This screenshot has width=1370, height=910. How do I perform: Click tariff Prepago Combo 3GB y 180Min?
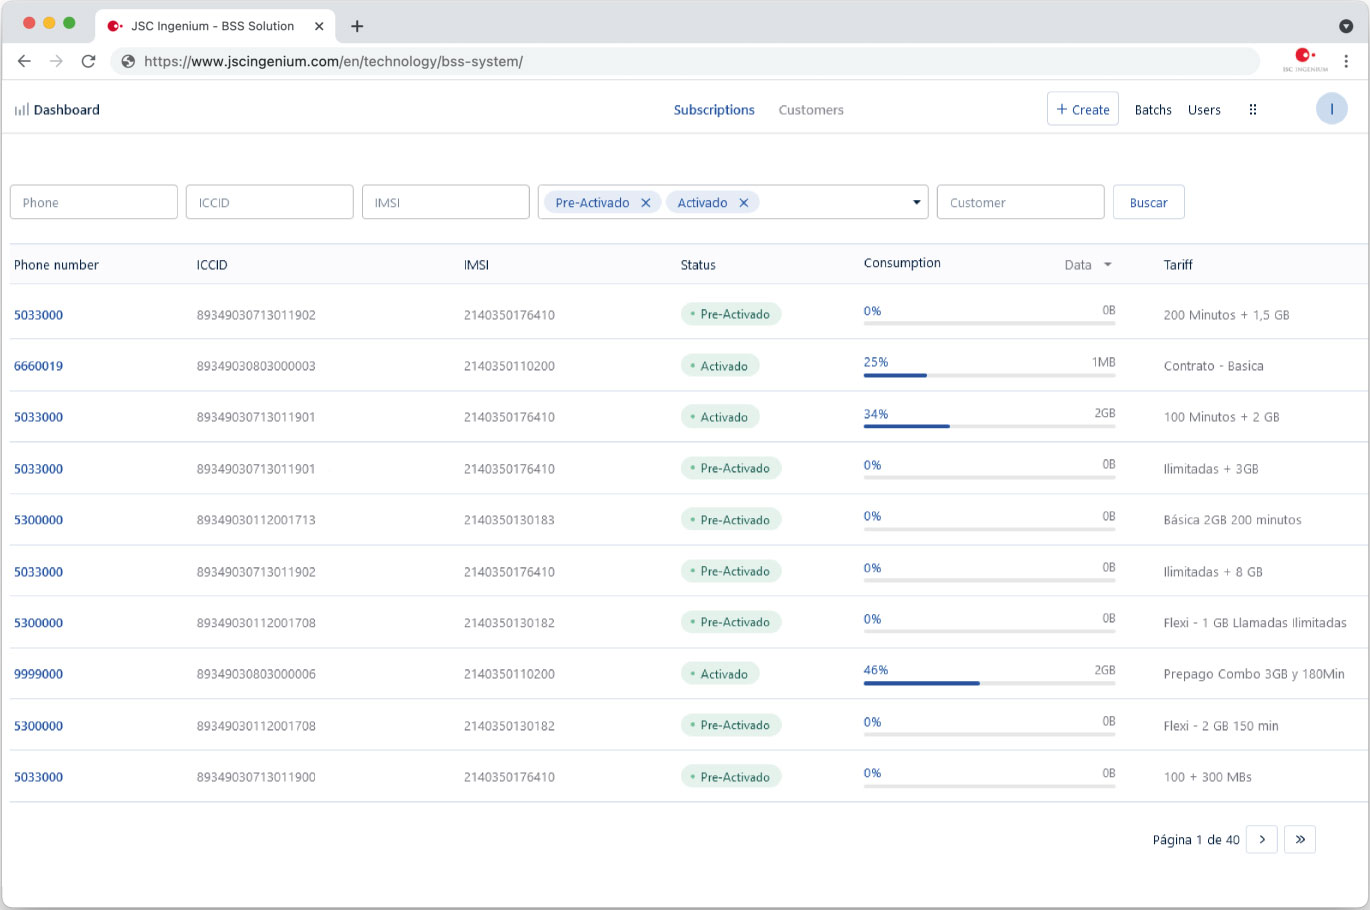point(1254,674)
